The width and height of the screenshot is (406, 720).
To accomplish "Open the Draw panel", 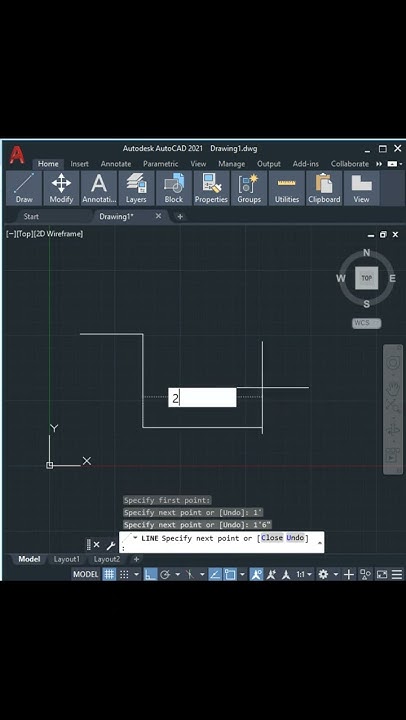I will click(x=23, y=188).
